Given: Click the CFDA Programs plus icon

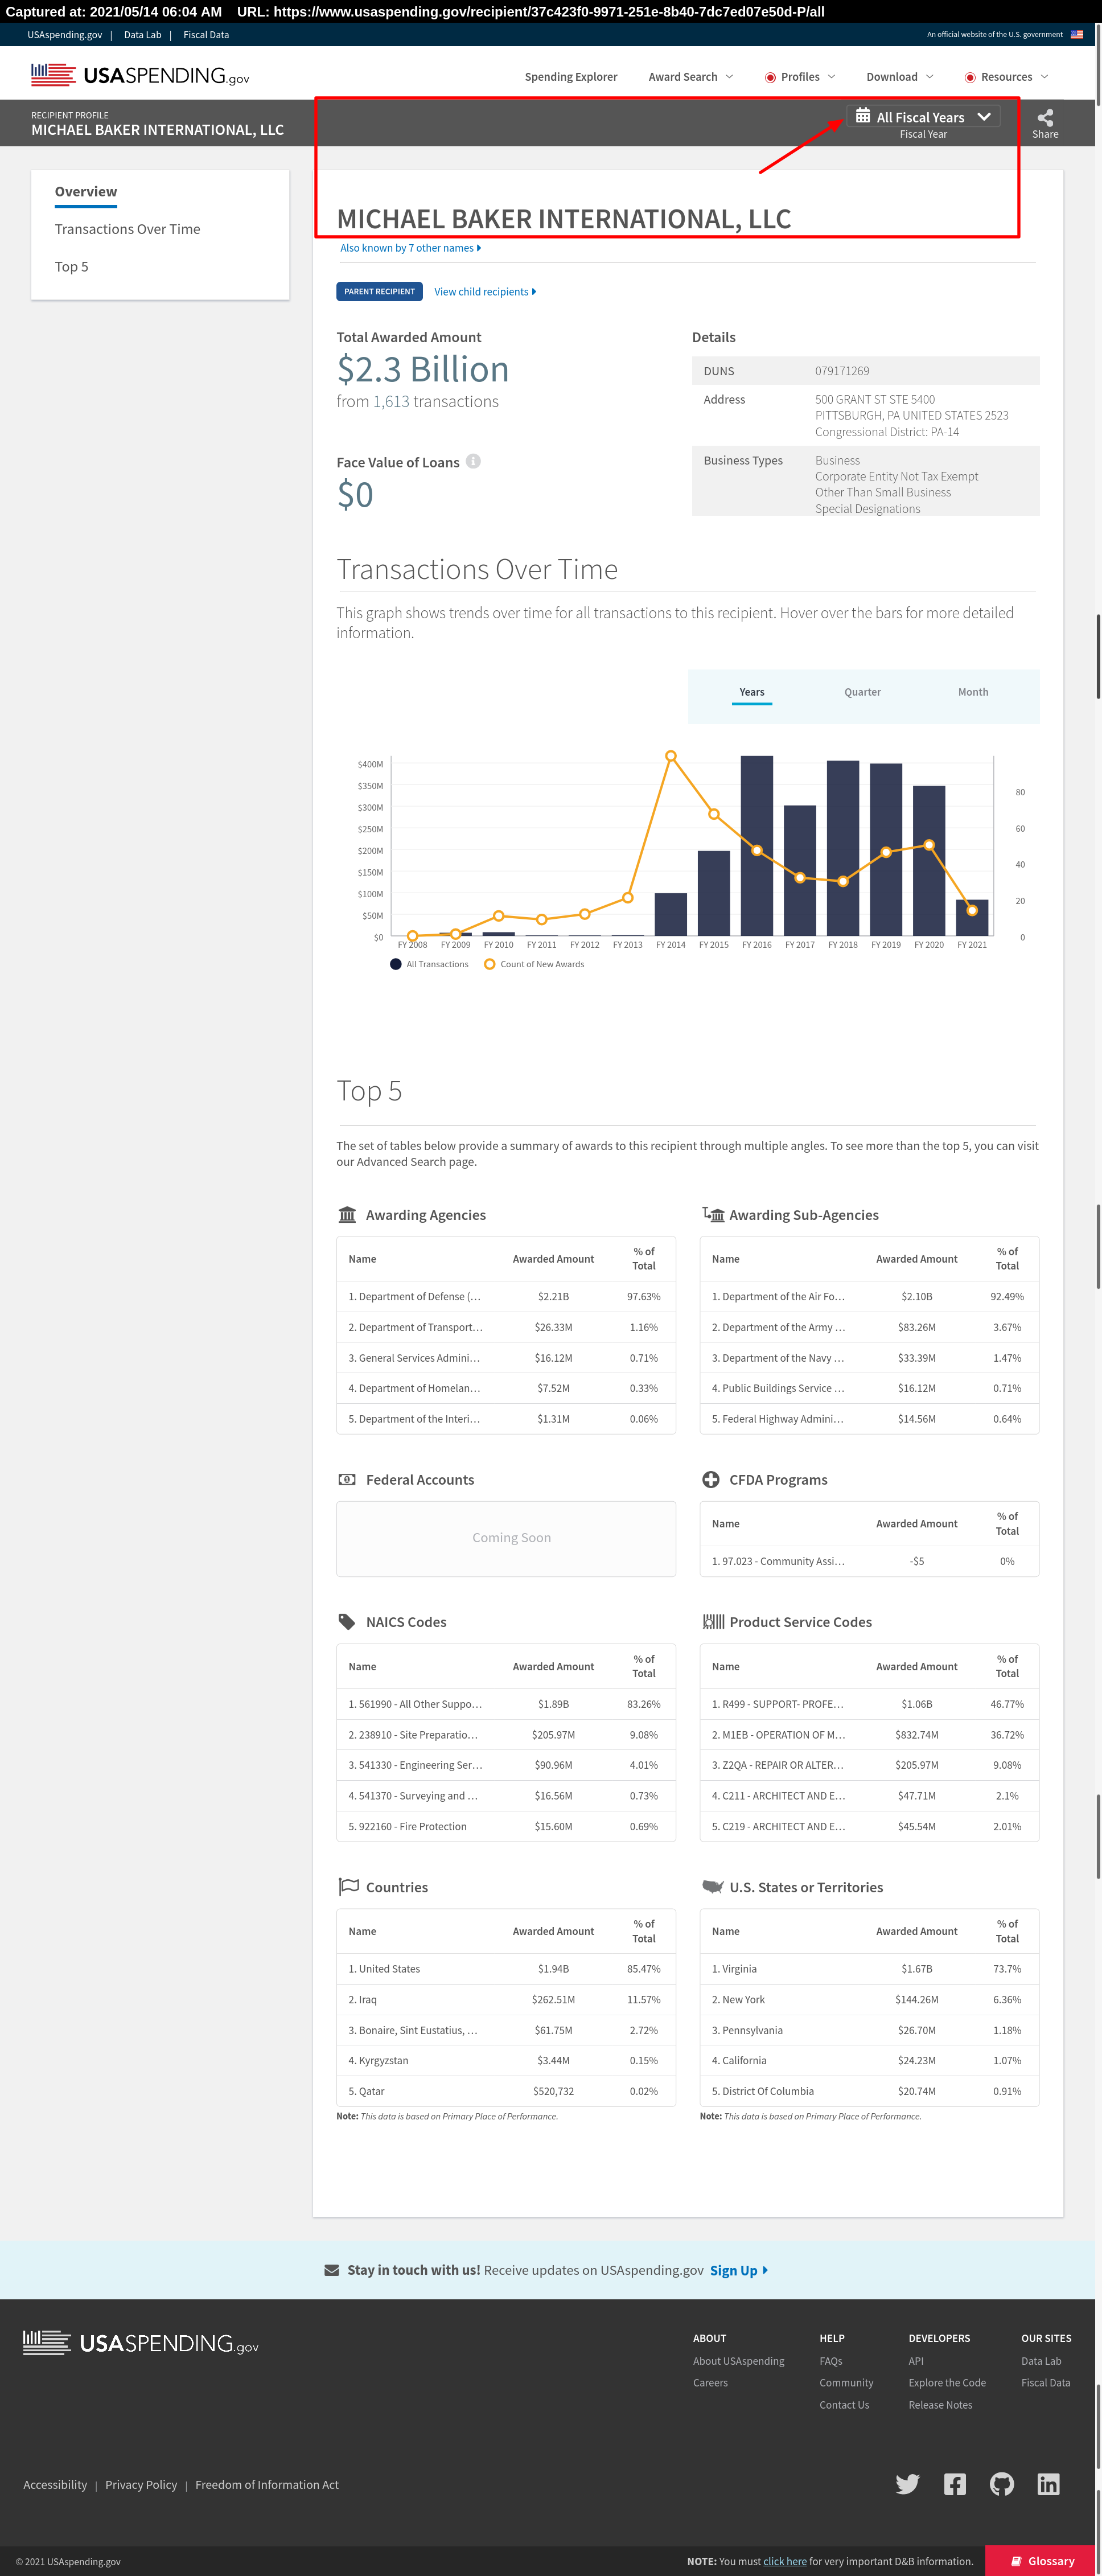Looking at the screenshot, I should coord(711,1479).
